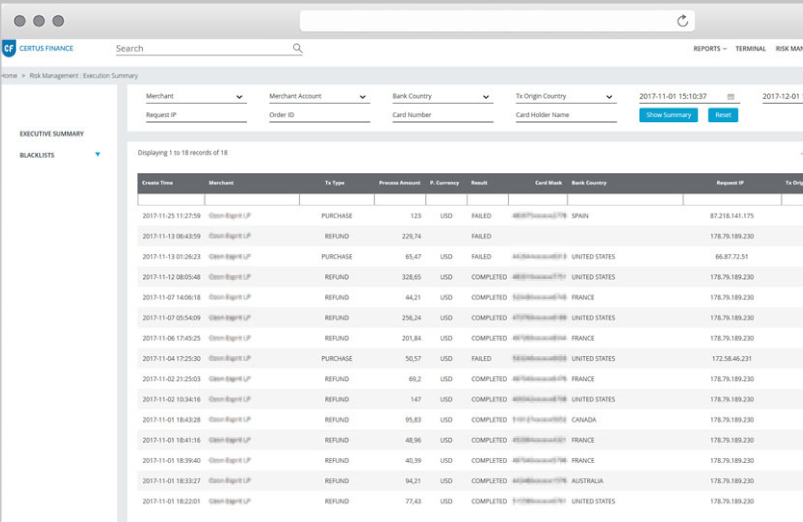803x522 pixels.
Task: Click IP address 66.87.72.51
Action: [x=732, y=257]
